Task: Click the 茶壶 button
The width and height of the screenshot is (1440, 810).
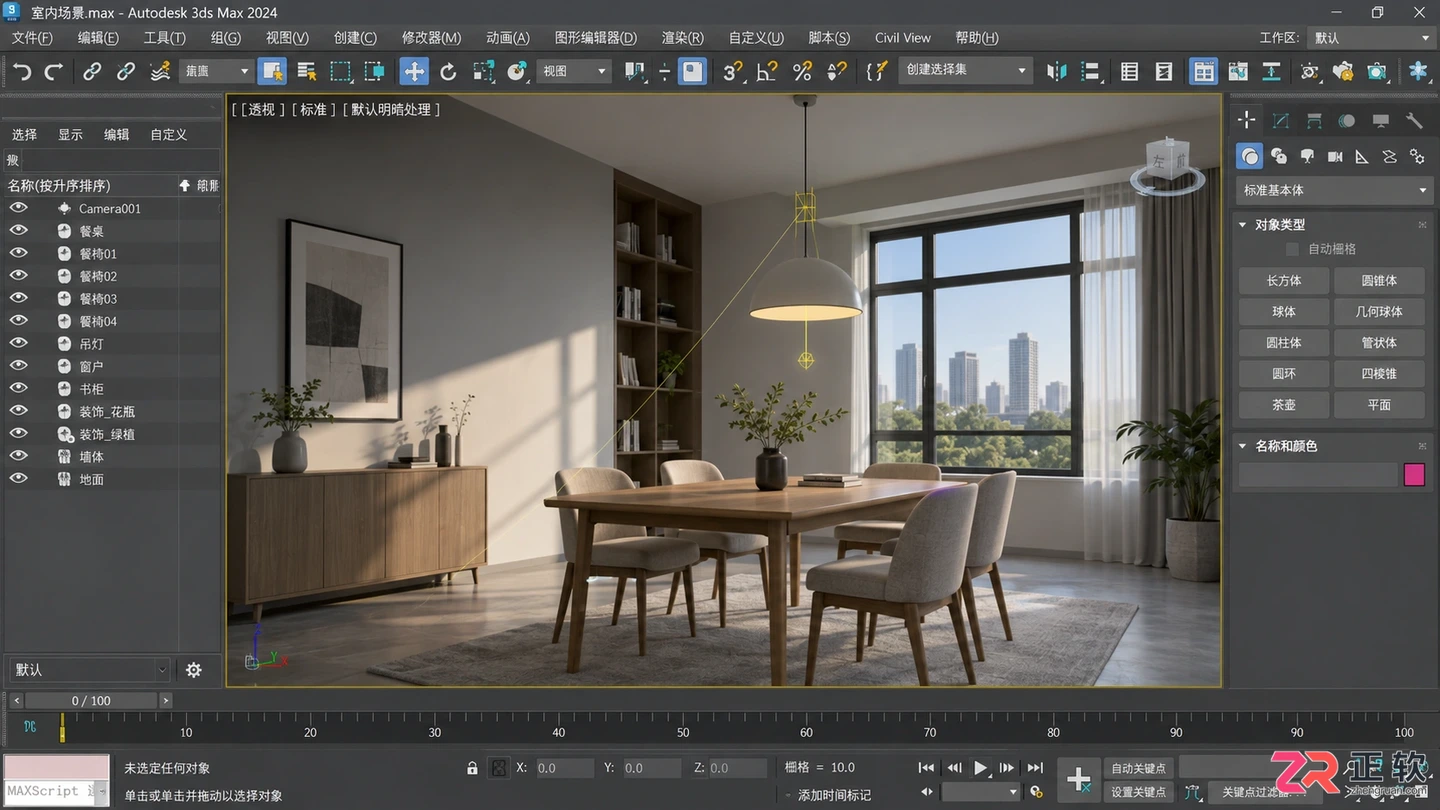Action: click(1284, 405)
